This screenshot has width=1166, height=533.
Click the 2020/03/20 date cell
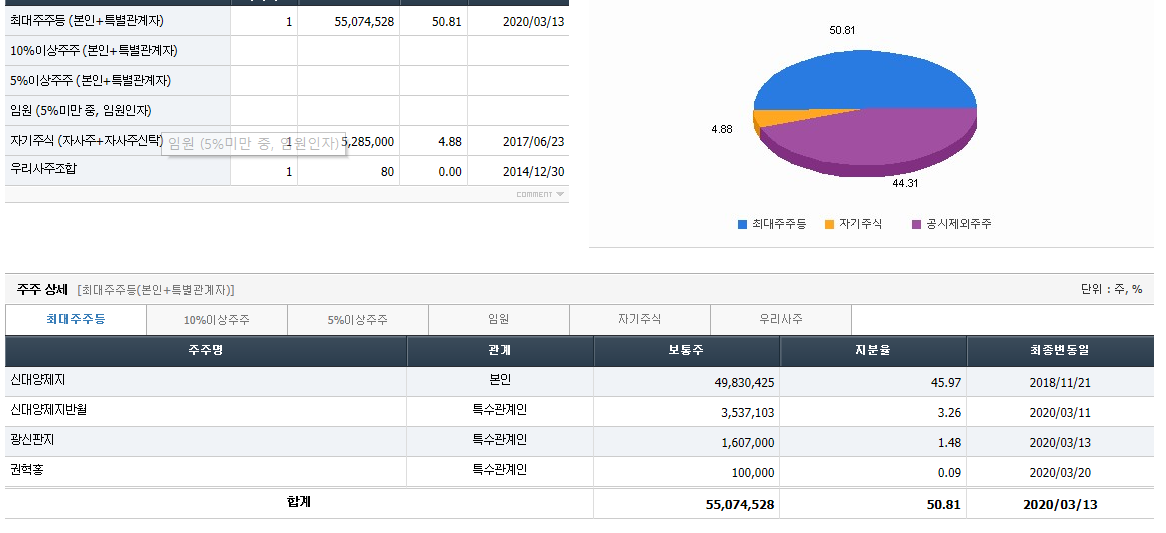(1060, 472)
